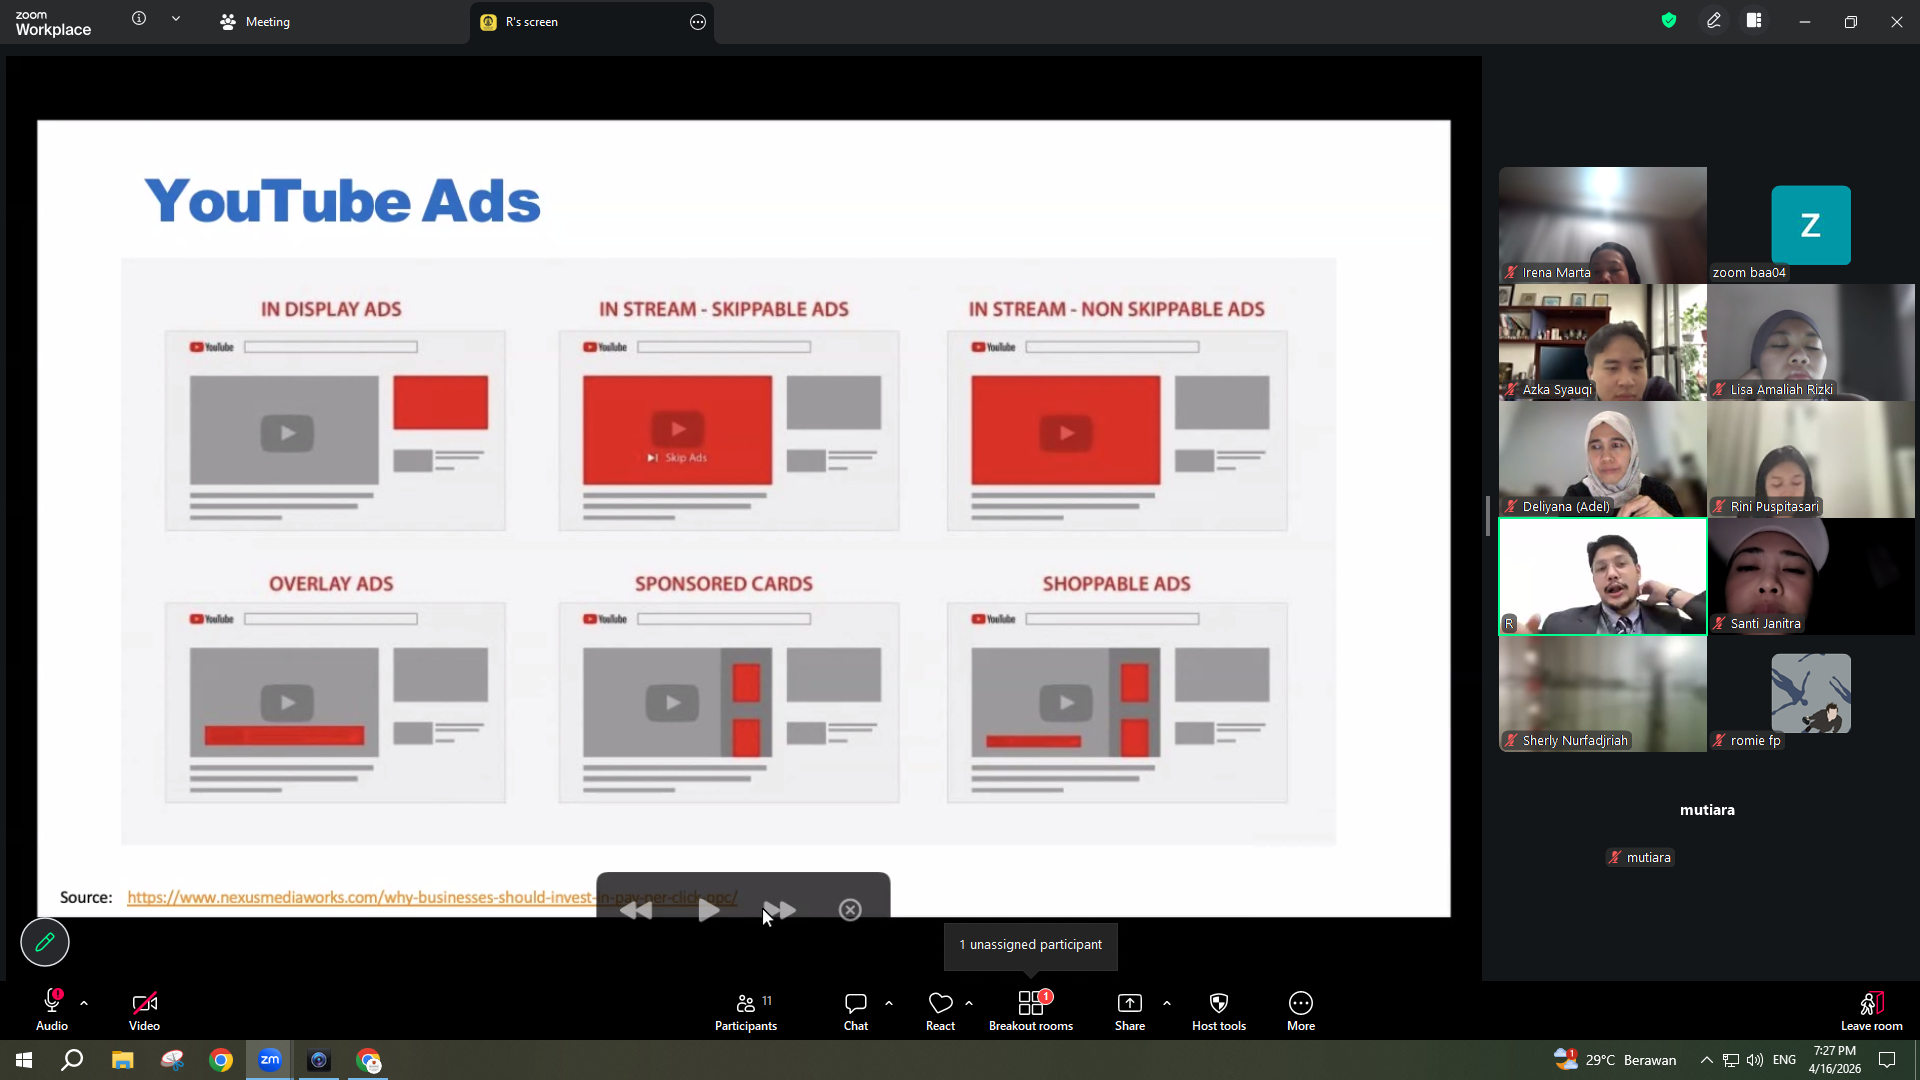Open the volume control in system tray

1755,1060
